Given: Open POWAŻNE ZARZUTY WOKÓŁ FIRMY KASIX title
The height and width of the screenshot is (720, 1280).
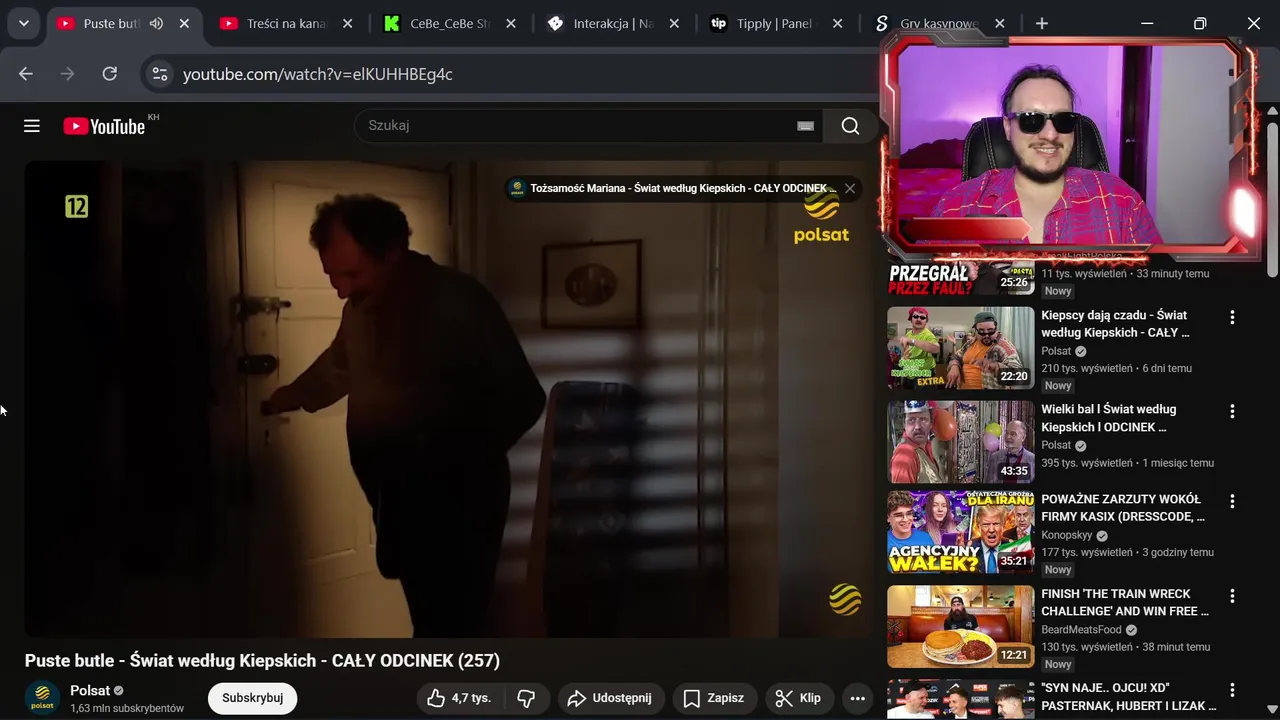Looking at the screenshot, I should pos(1123,507).
